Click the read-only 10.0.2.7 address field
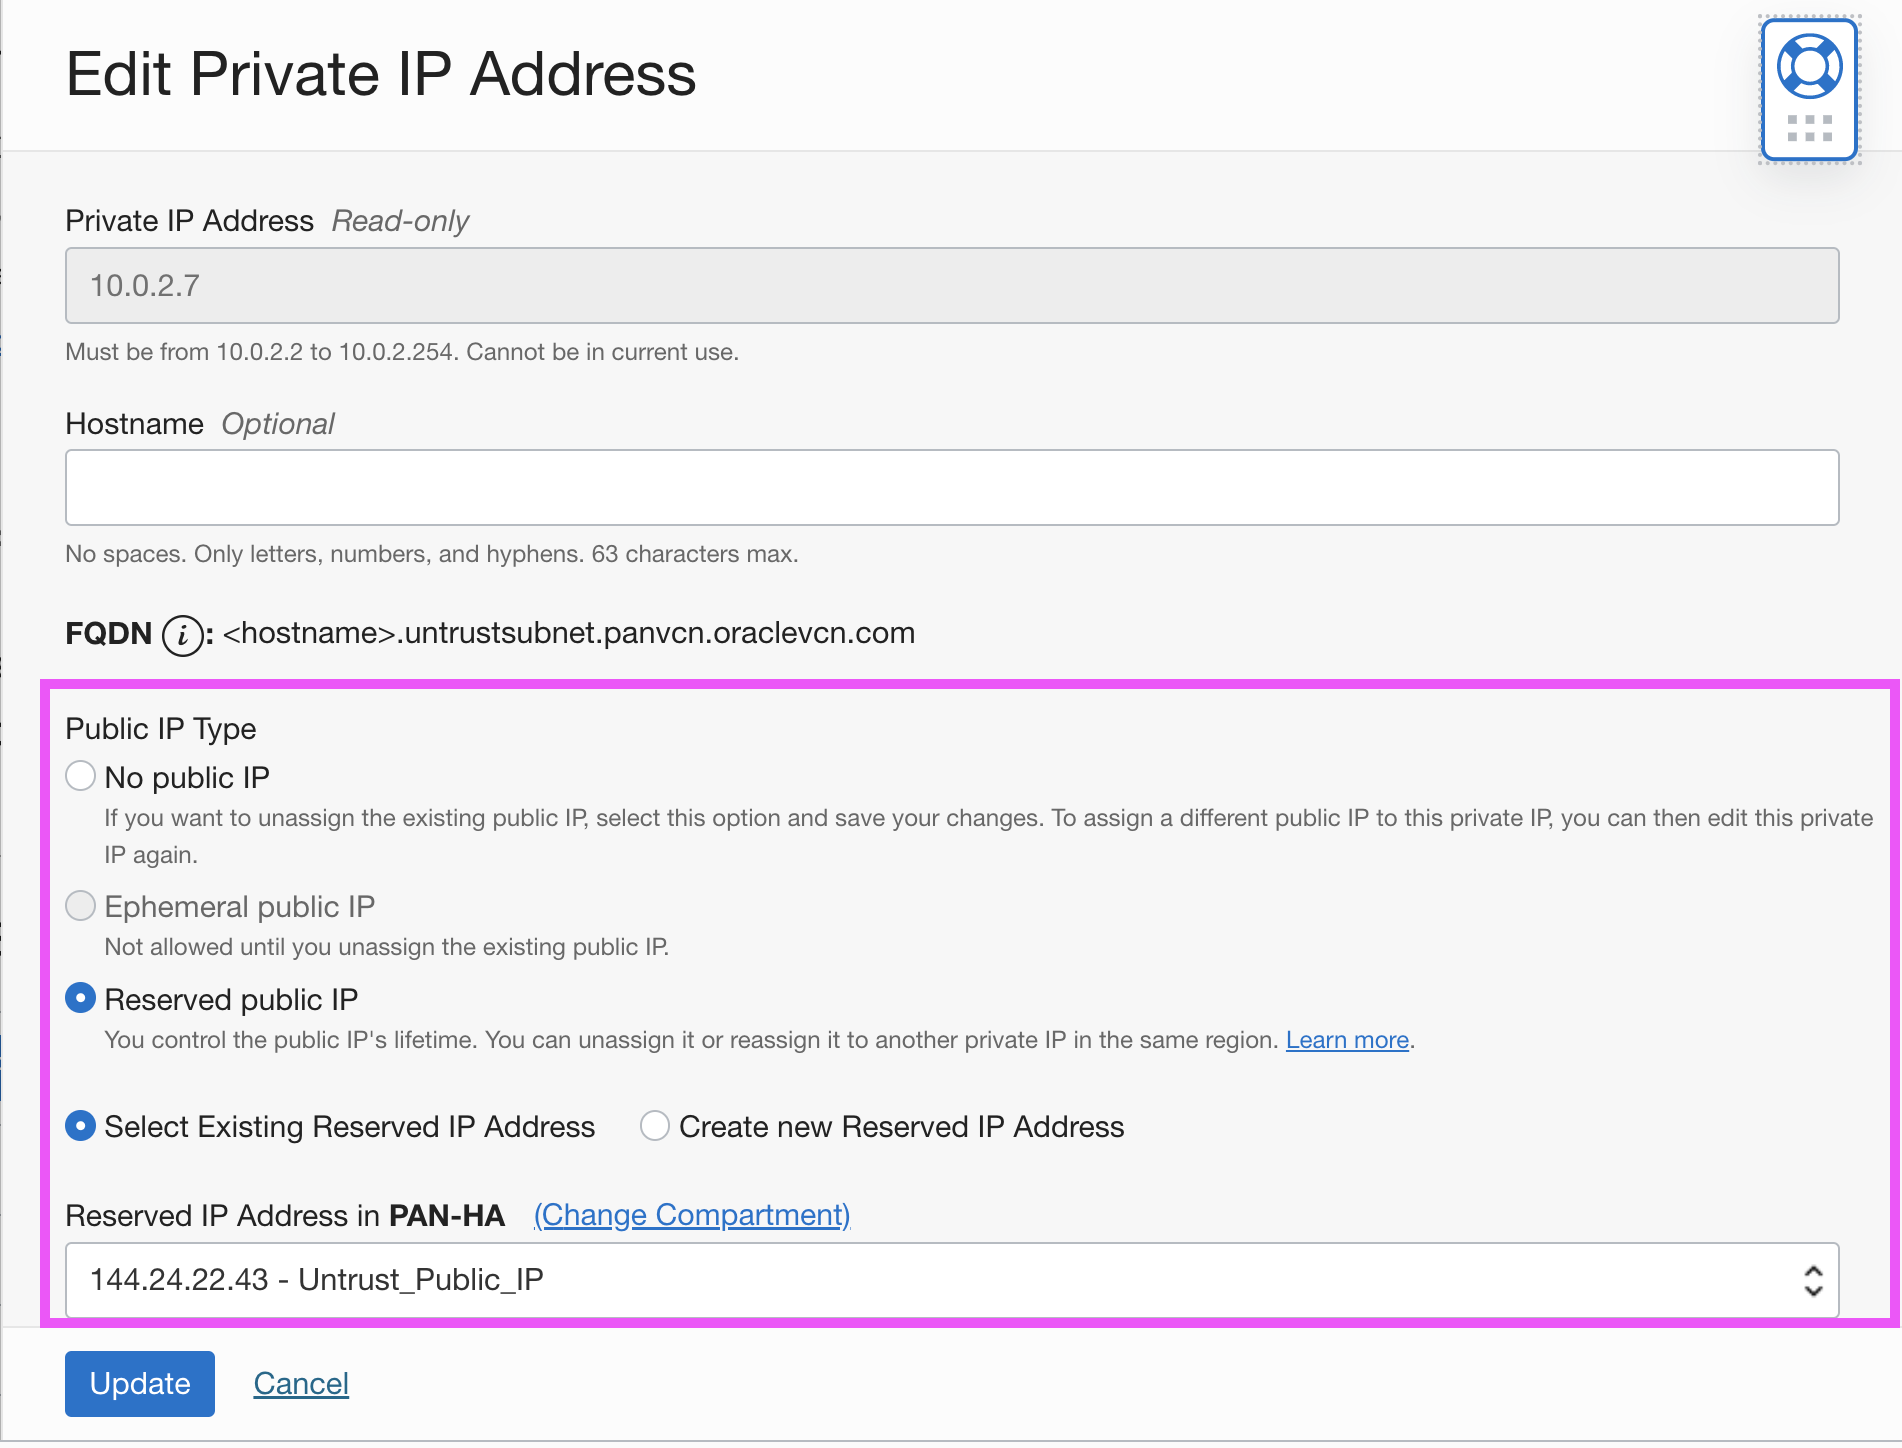1902x1448 pixels. [x=951, y=286]
